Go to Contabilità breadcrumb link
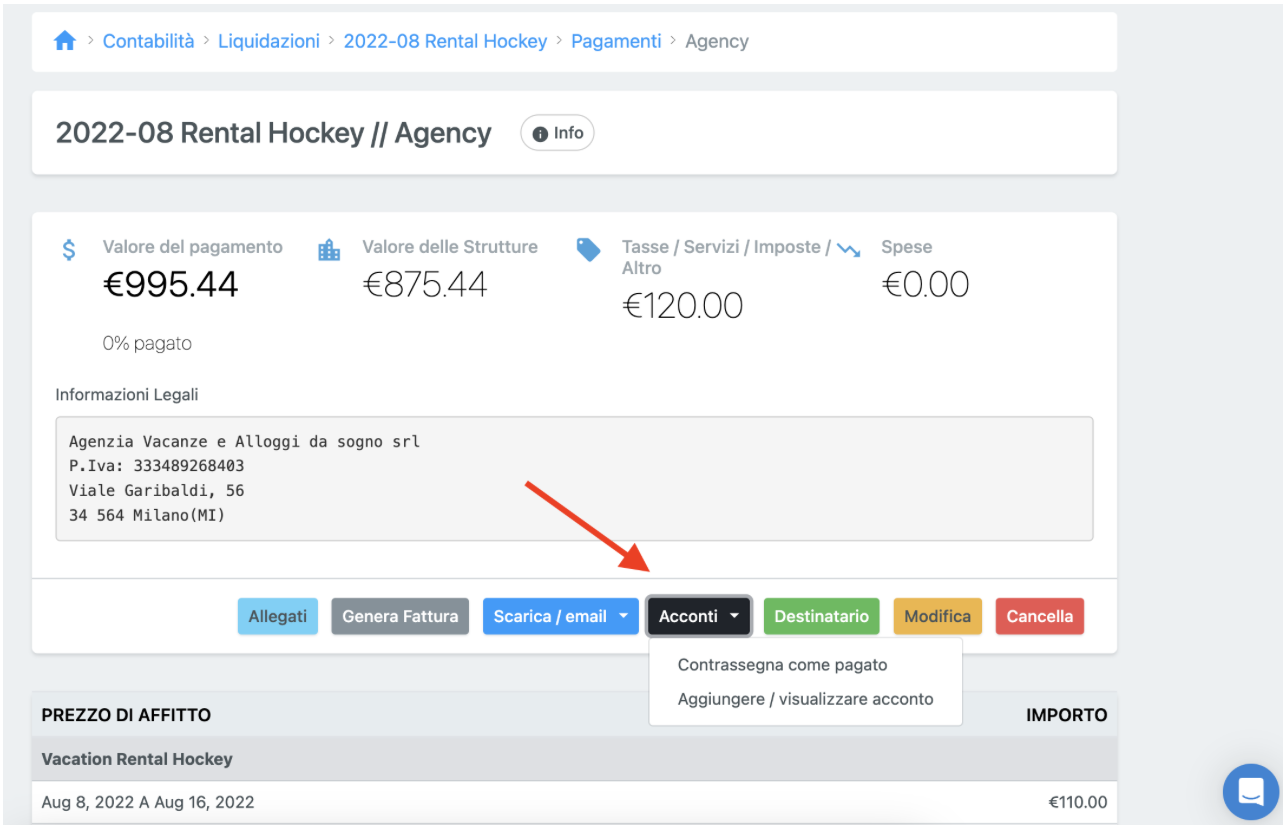Viewport: 1286px width, 828px height. click(x=148, y=41)
